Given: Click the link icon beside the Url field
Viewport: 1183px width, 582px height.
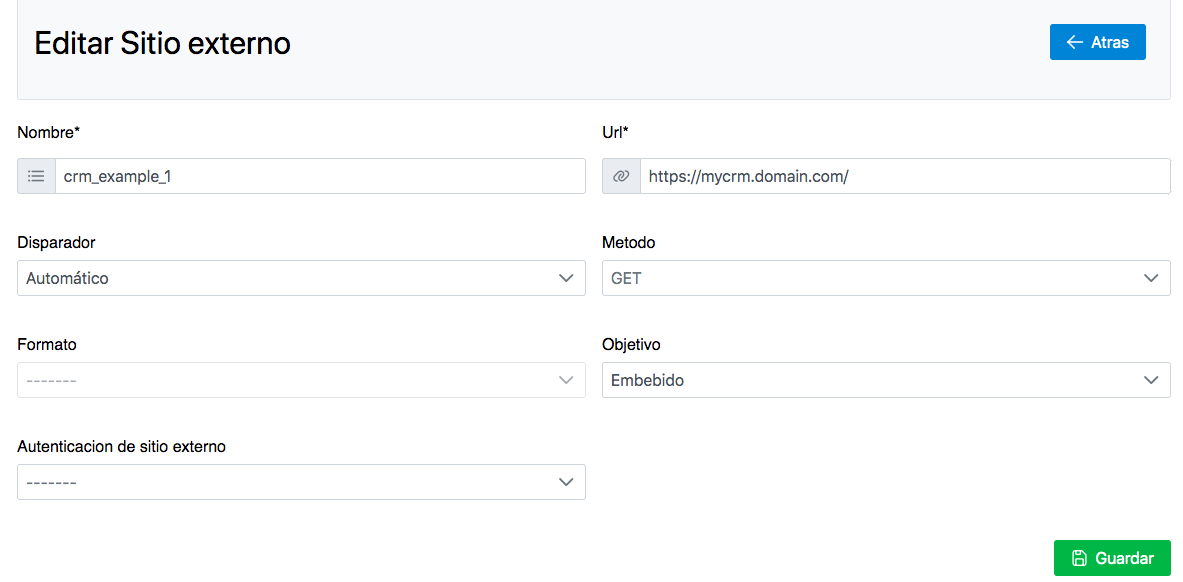Looking at the screenshot, I should [621, 176].
